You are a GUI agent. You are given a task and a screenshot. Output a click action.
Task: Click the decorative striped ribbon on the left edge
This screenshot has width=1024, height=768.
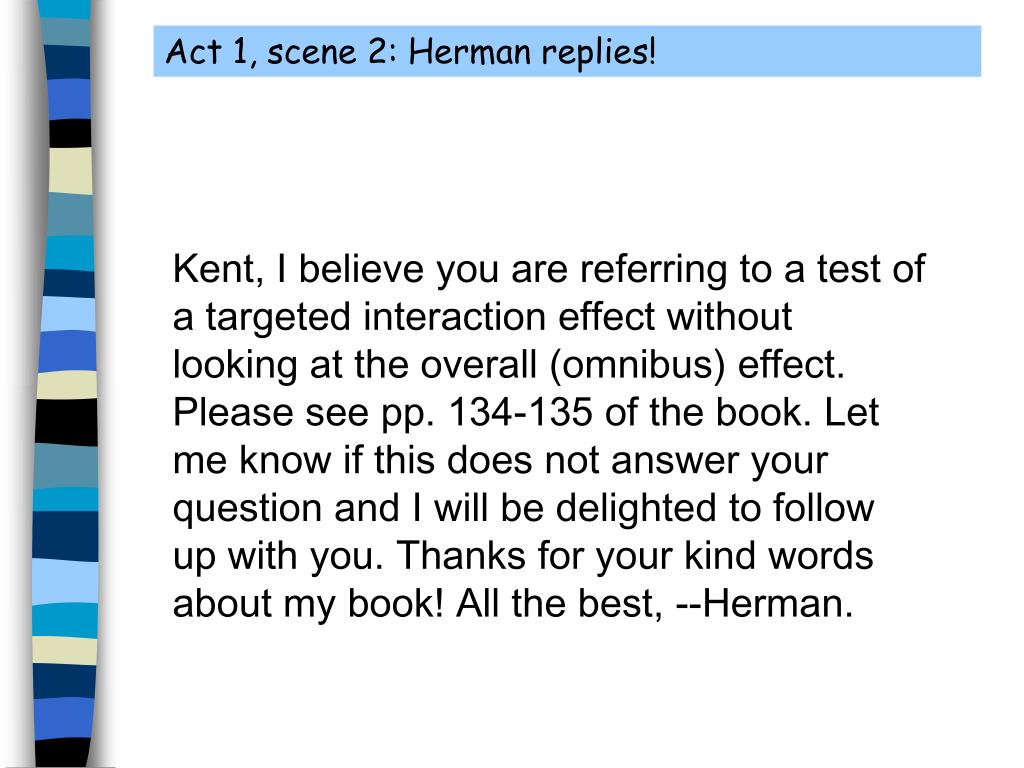pyautogui.click(x=65, y=384)
